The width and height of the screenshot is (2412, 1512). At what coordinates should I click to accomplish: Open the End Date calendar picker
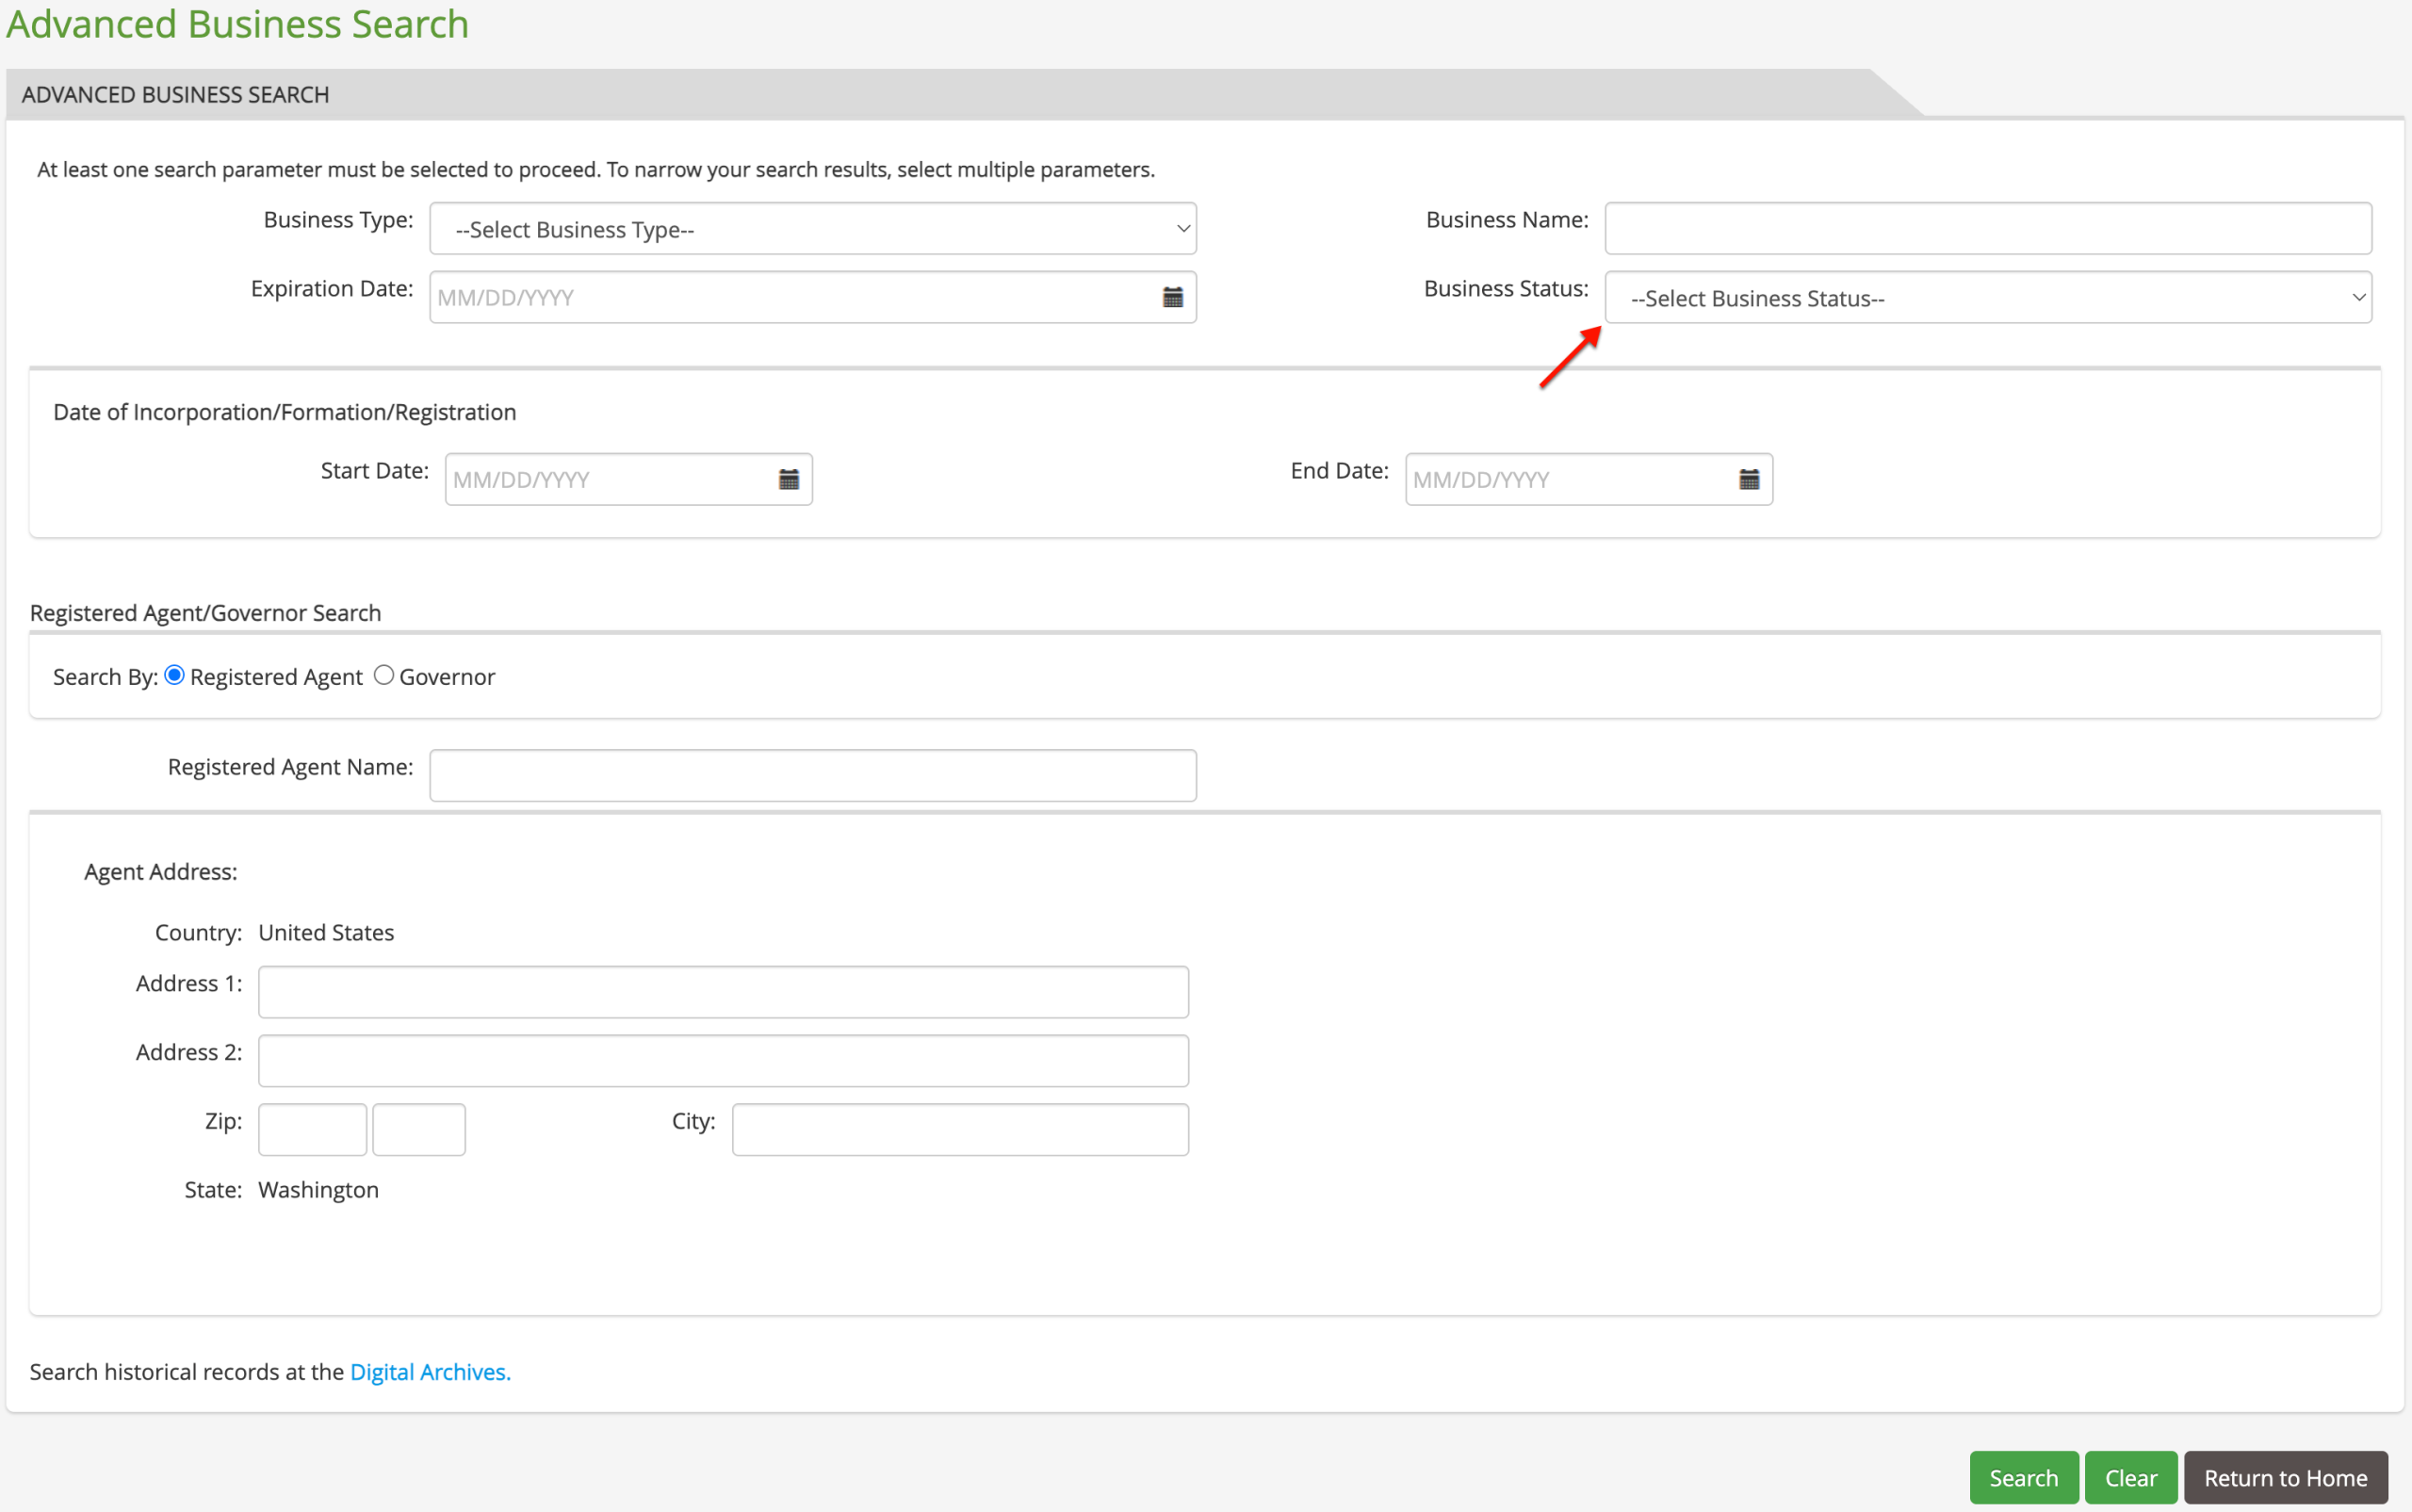pos(1749,479)
